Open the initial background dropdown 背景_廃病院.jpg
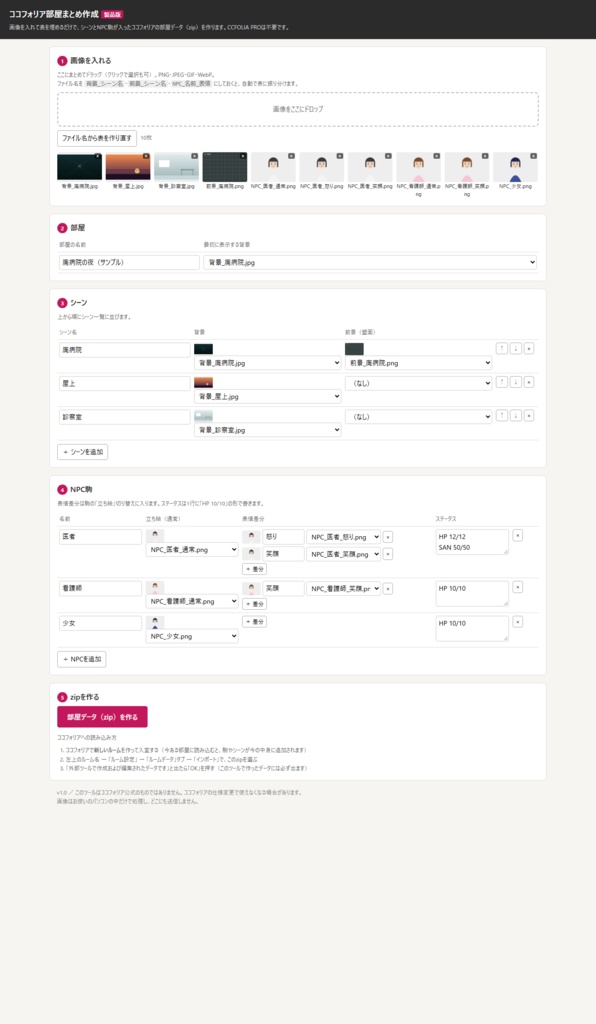 click(370, 262)
